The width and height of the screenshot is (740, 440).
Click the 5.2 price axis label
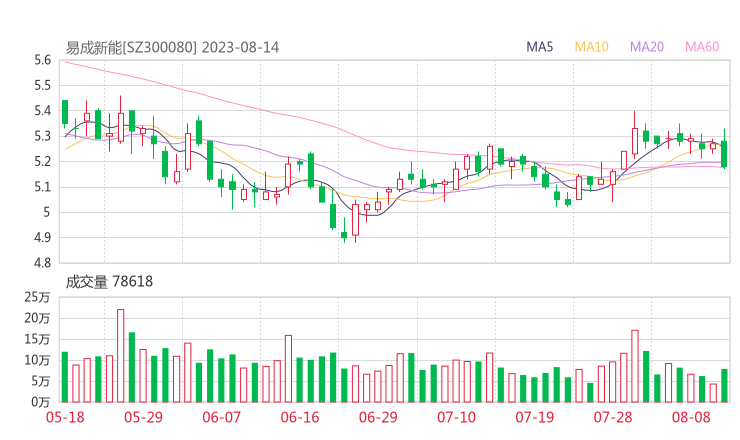point(42,162)
